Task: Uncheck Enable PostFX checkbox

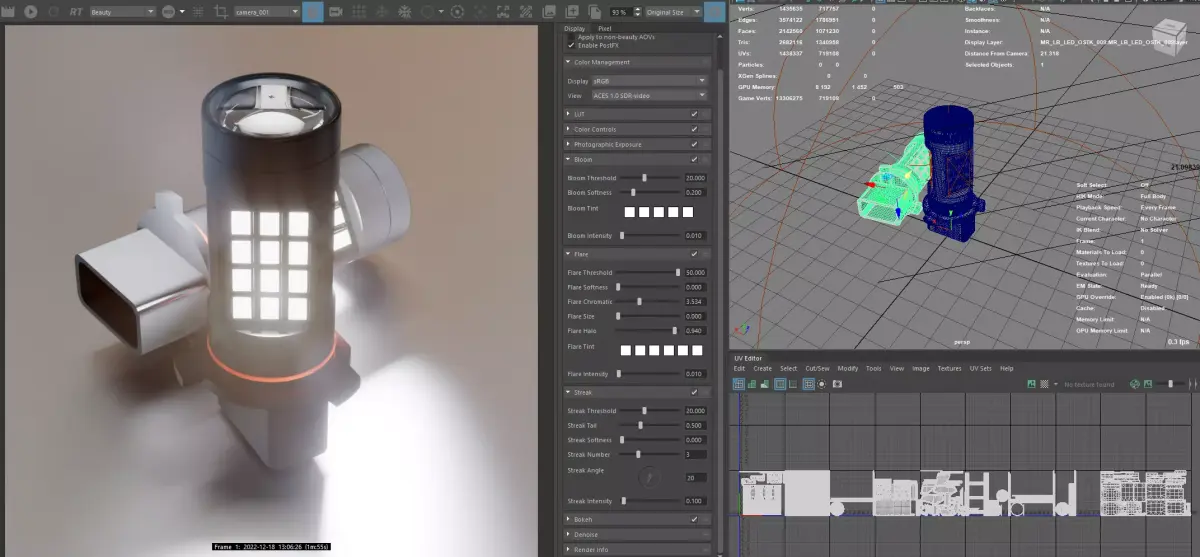Action: (x=571, y=45)
